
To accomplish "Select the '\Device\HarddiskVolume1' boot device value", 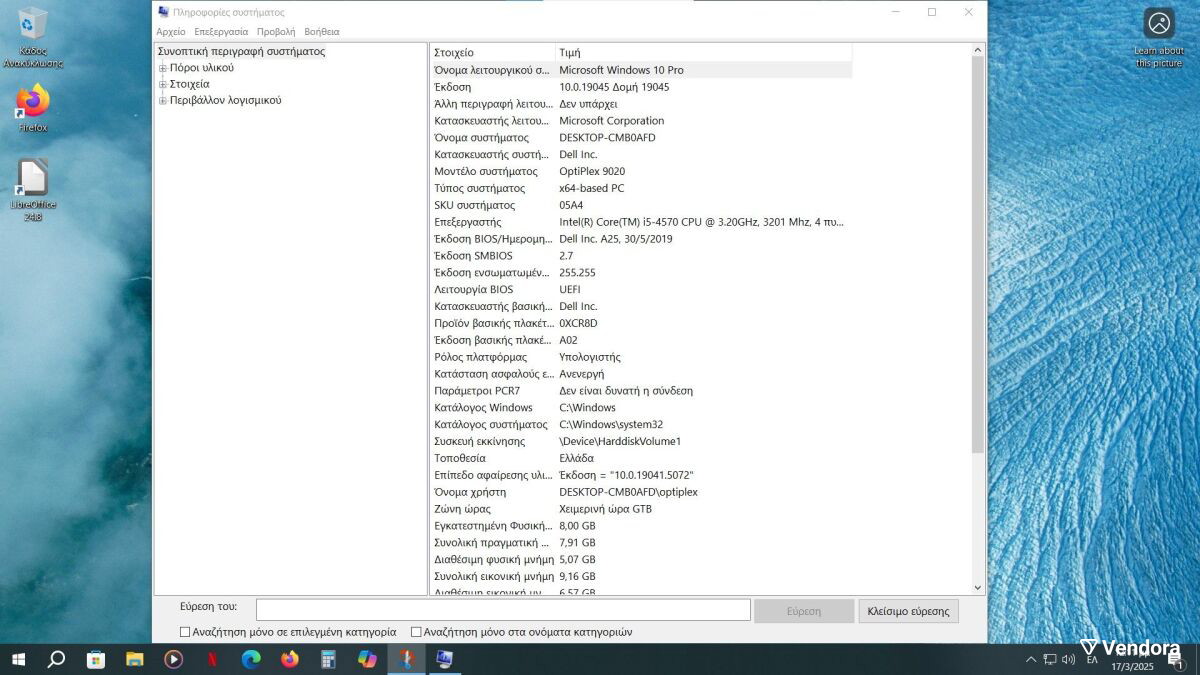I will click(620, 441).
